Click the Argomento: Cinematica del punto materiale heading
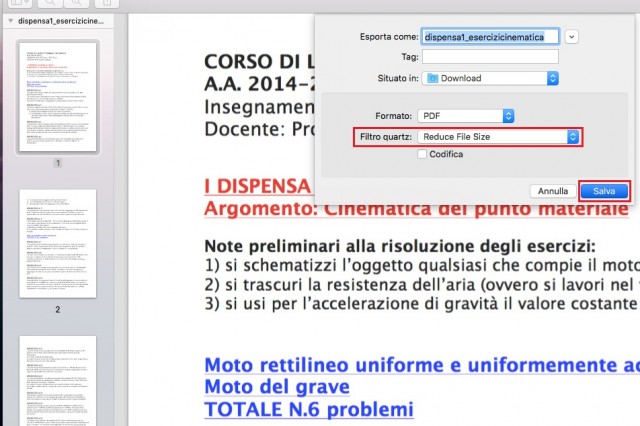This screenshot has height=426, width=640. click(416, 209)
